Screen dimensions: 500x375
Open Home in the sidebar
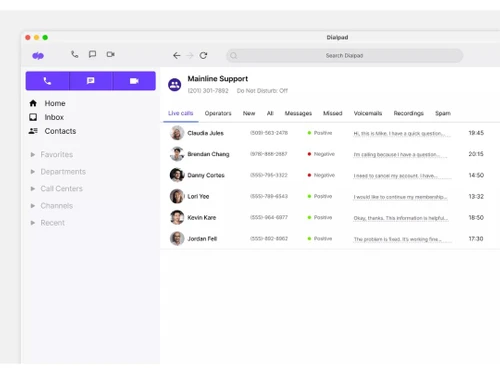tap(55, 103)
